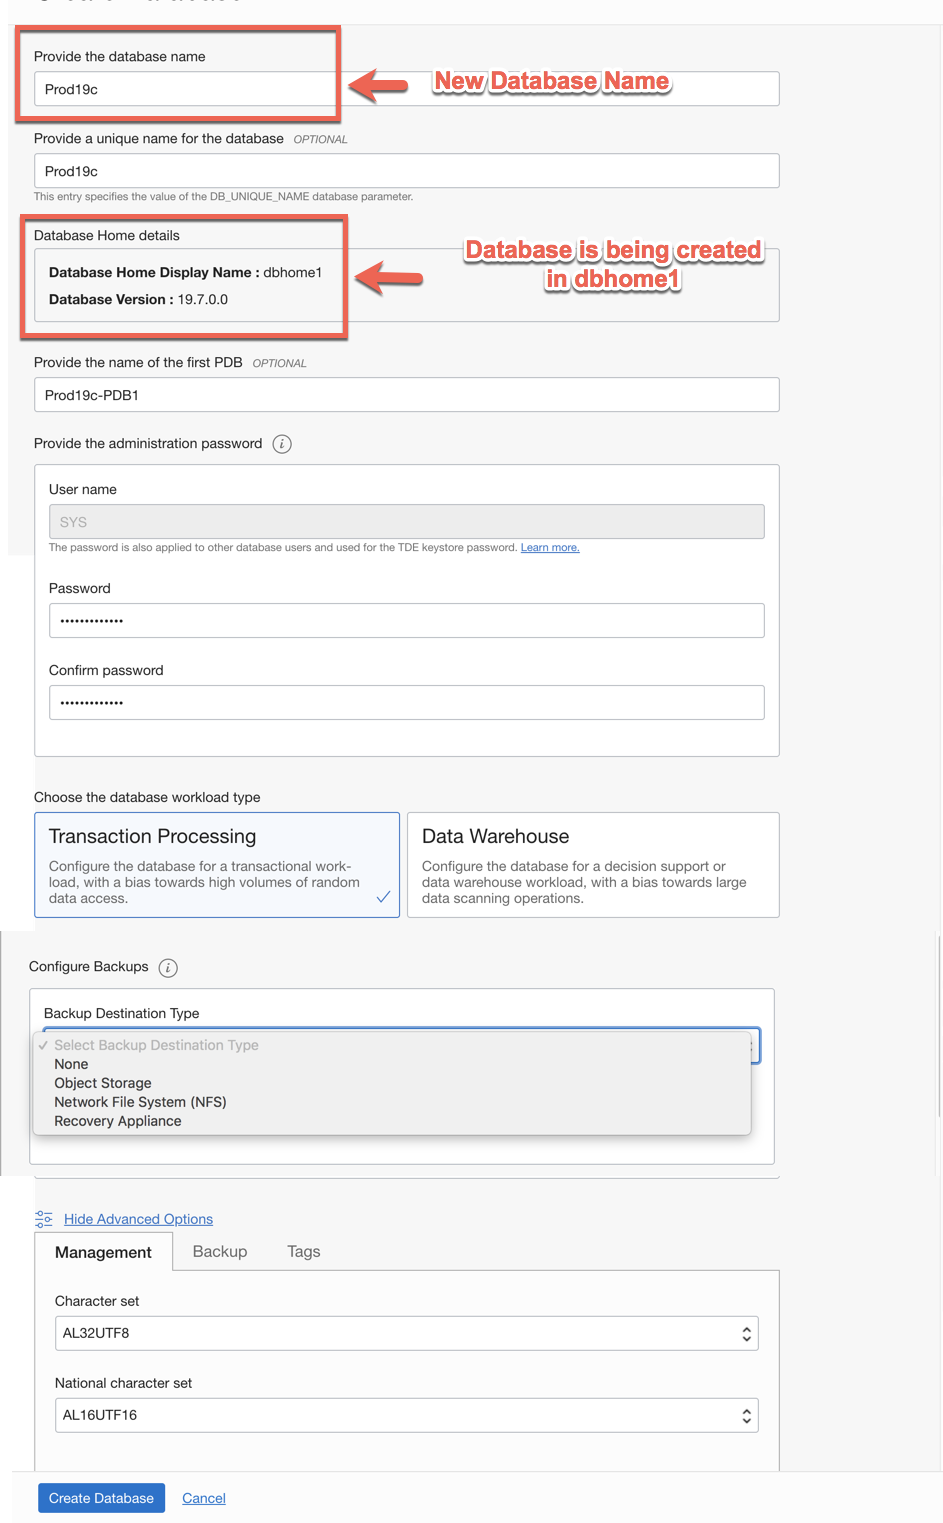The image size is (943, 1523).
Task: Click Hide Advanced Options link
Action: coord(138,1219)
